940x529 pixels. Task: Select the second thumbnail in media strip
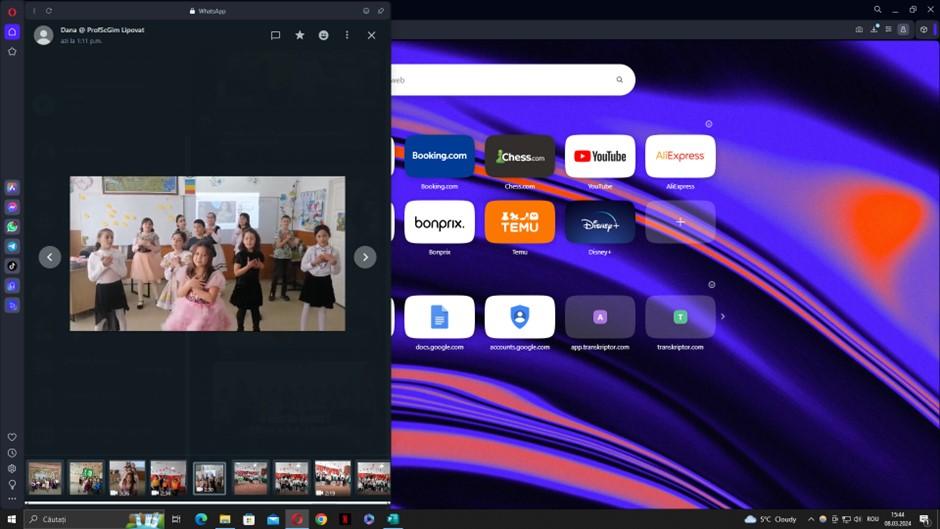click(86, 478)
